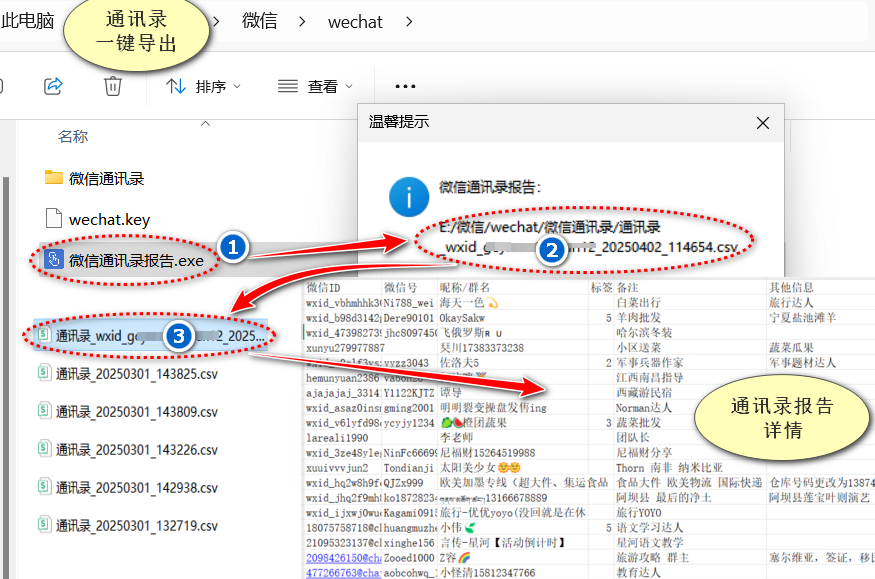This screenshot has width=875, height=579.
Task: Click the Share icon in the toolbar
Action: 52,86
